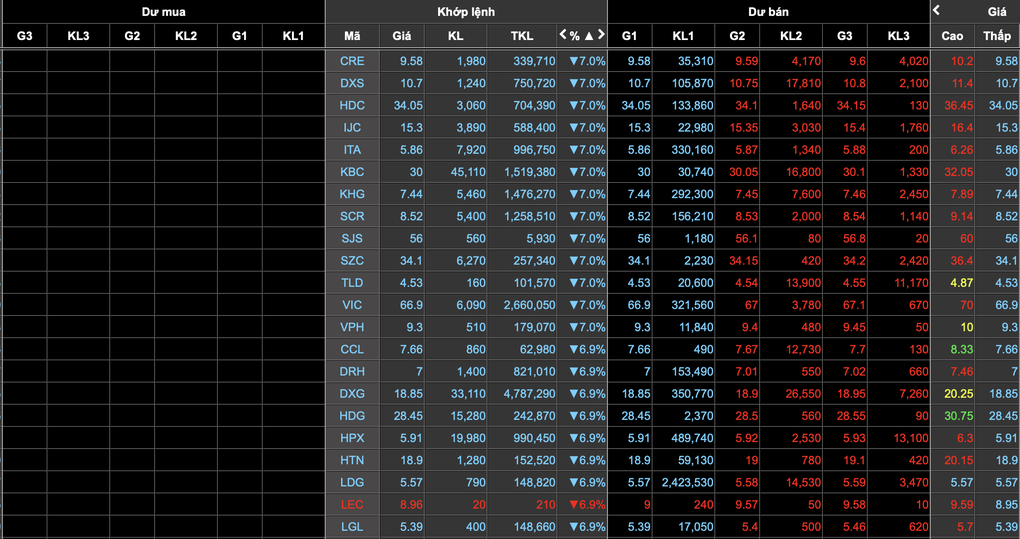
Task: Click the left chevron beside the % column header
Action: click(563, 34)
